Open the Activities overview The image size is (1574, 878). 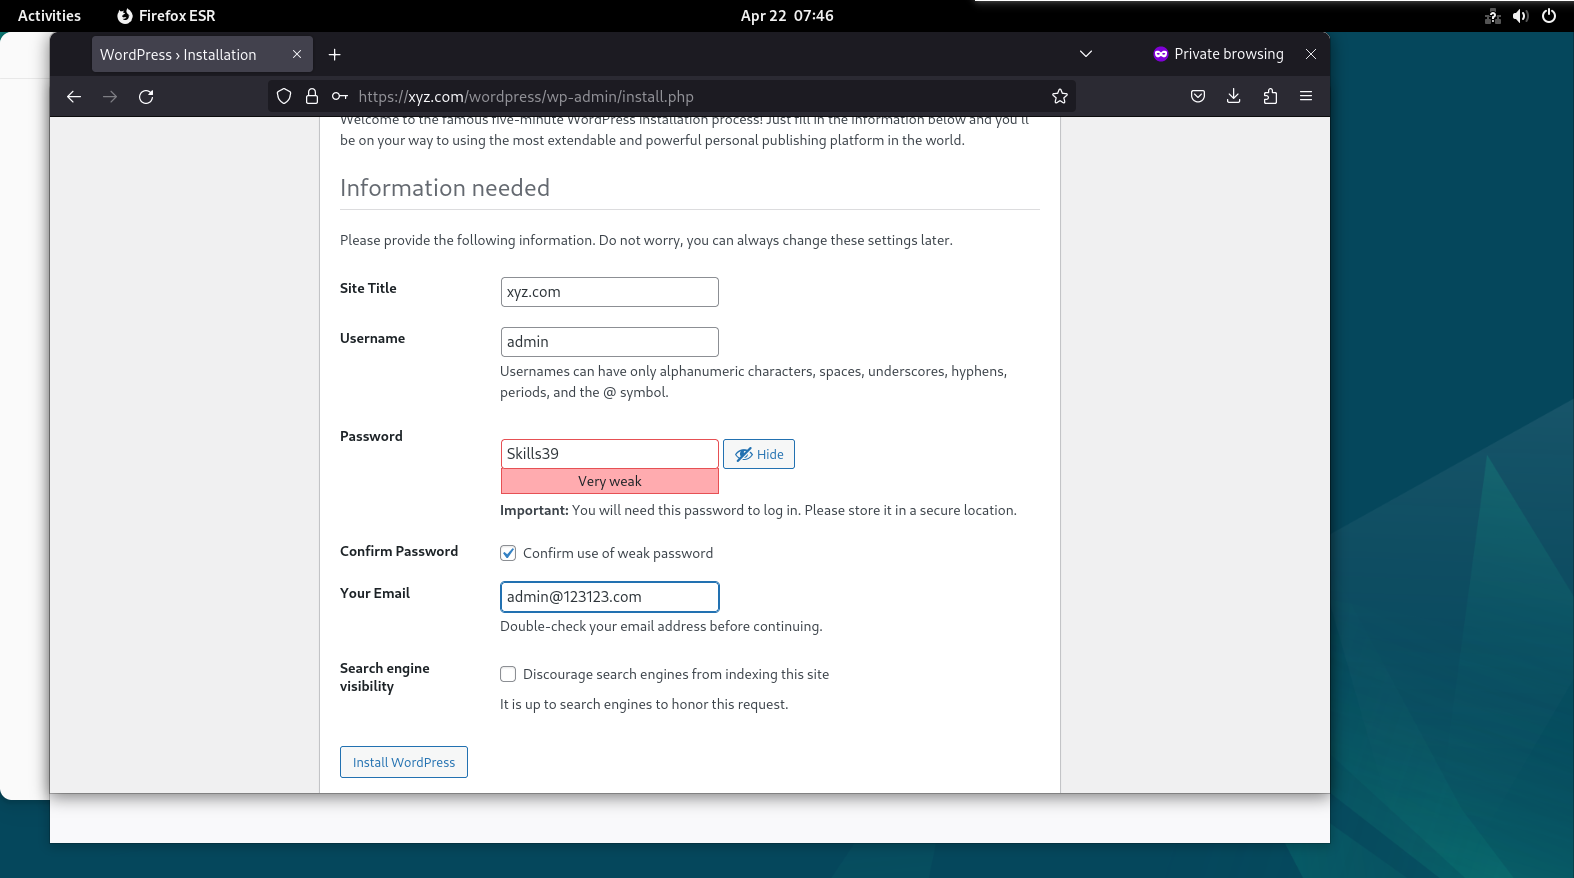click(49, 16)
